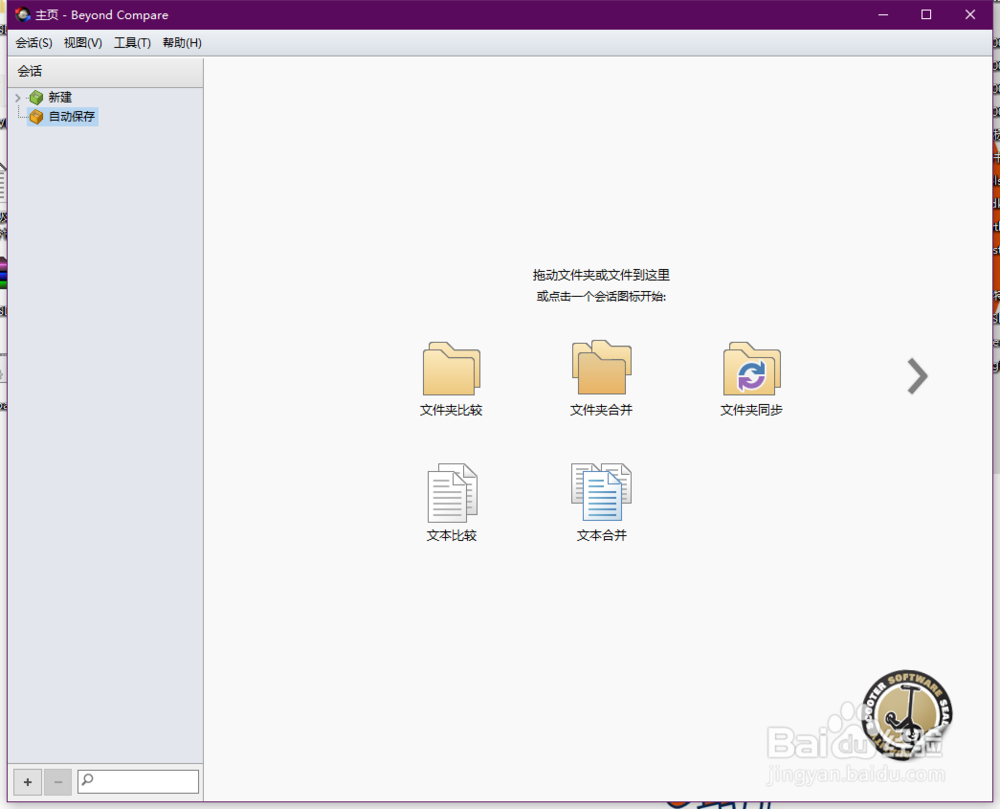Add a new session with plus button
The image size is (1000, 809).
tap(27, 782)
